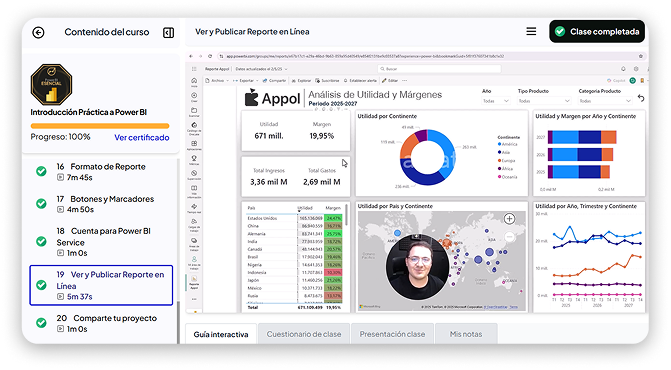The image size is (671, 370).
Task: Expand the Tipo Producto slicer dropdown
Action: pyautogui.click(x=544, y=101)
